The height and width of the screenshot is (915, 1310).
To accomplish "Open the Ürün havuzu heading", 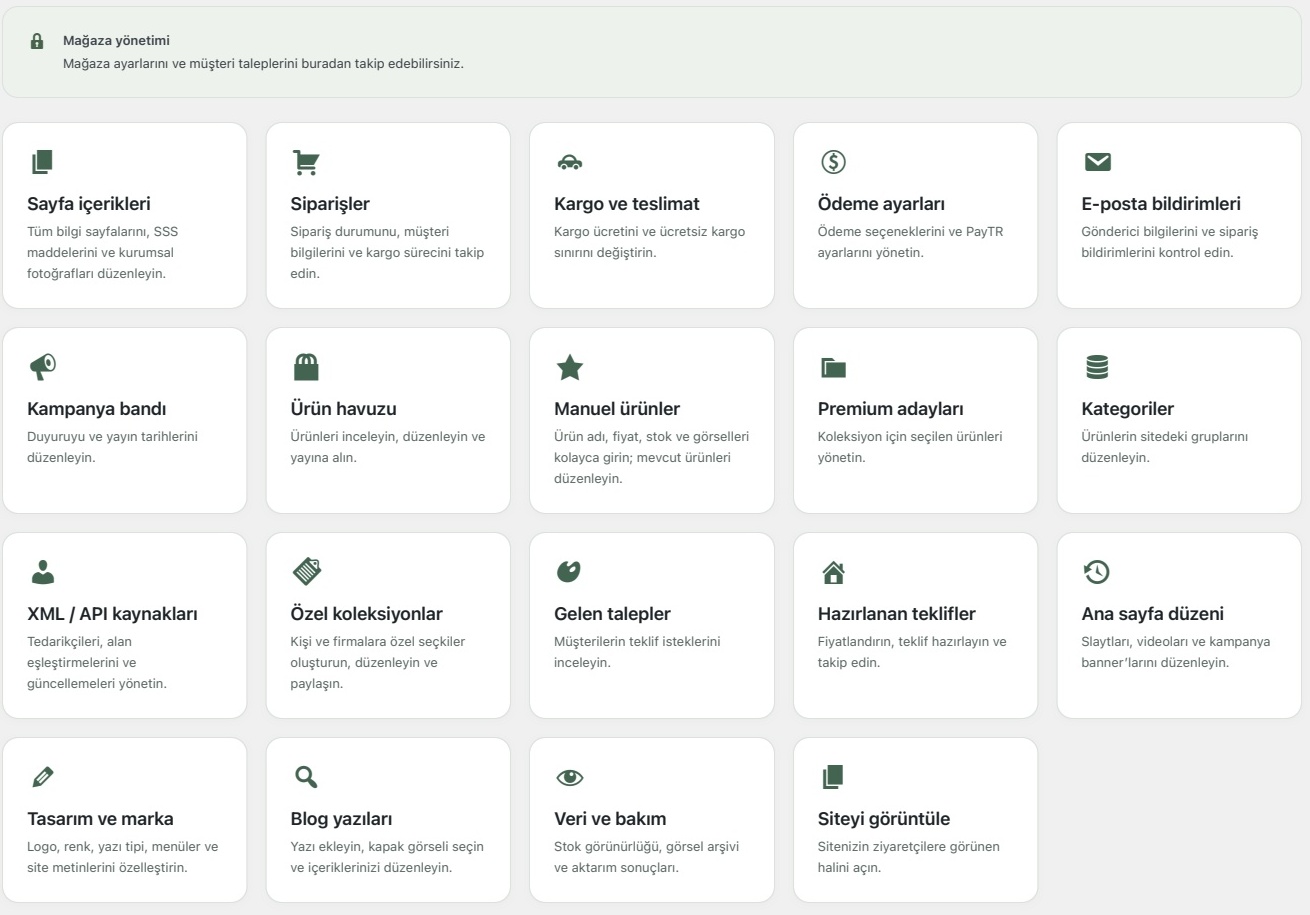I will pos(344,409).
